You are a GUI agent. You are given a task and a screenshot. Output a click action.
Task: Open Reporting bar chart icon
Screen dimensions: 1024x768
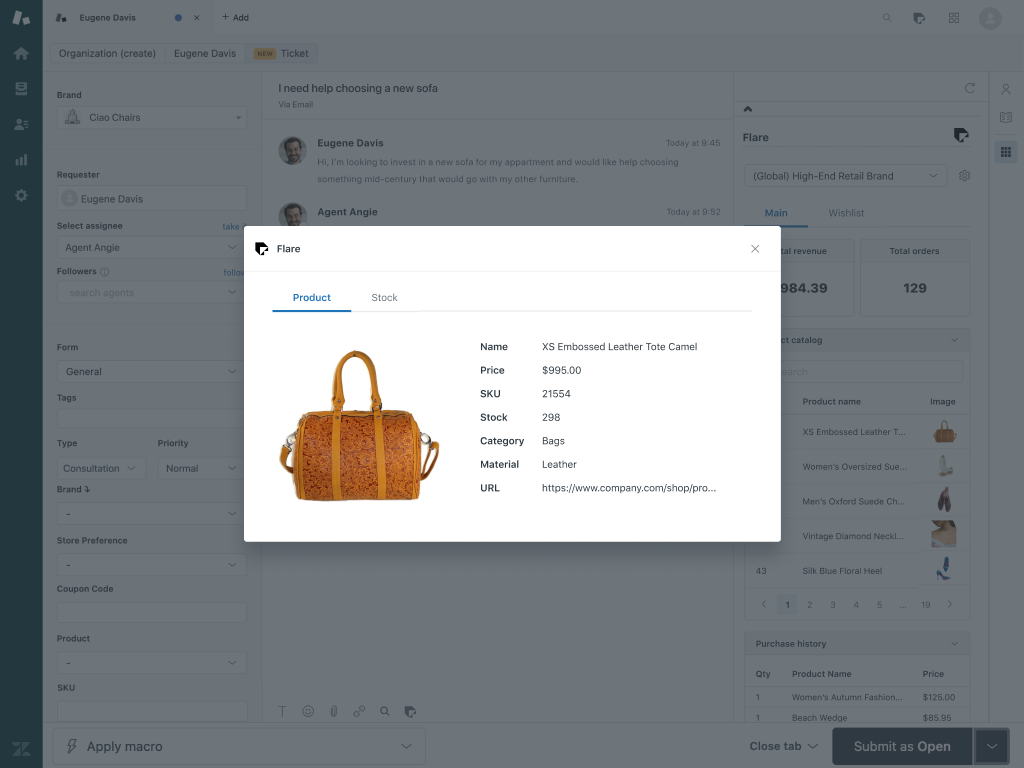coord(21,160)
